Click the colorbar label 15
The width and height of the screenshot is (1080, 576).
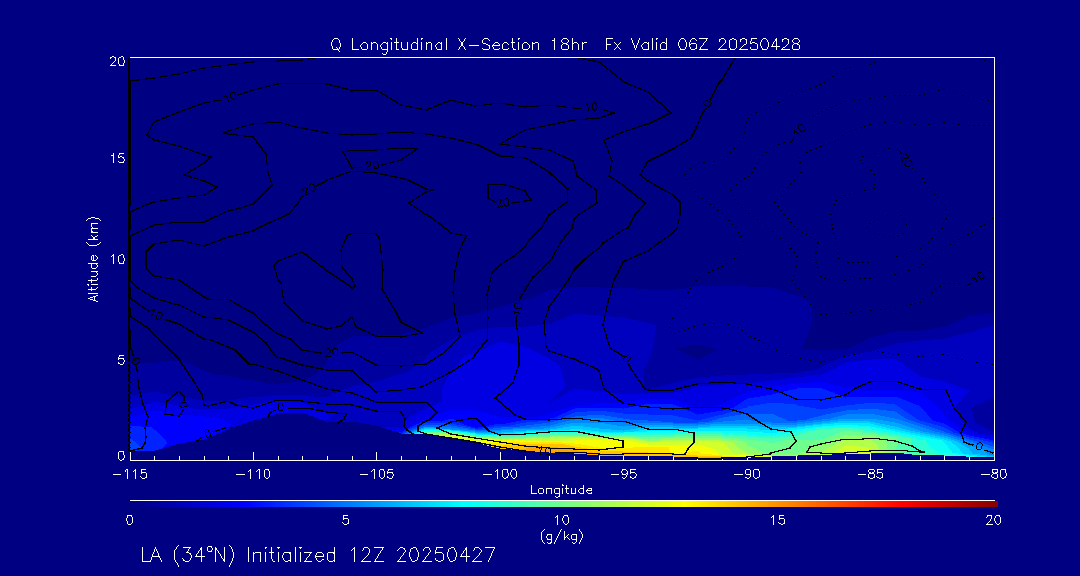778,521
